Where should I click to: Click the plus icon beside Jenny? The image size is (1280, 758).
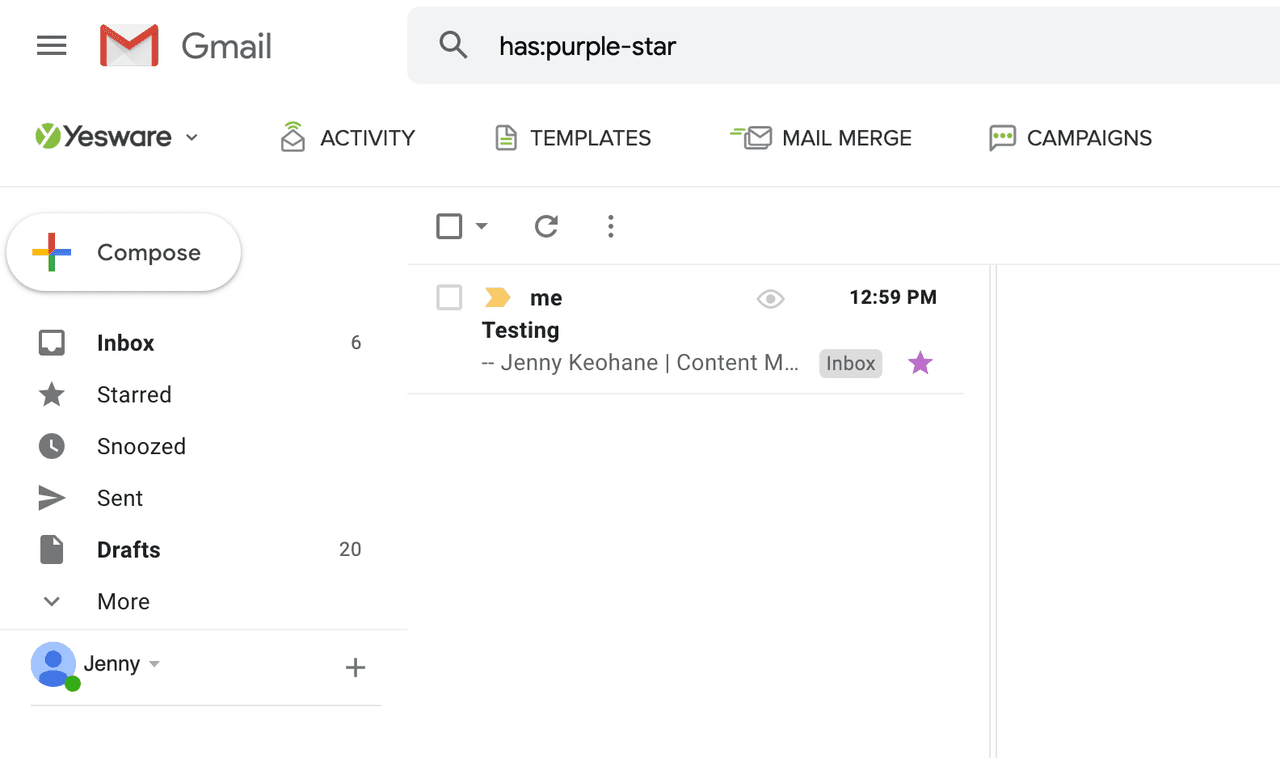[x=355, y=668]
